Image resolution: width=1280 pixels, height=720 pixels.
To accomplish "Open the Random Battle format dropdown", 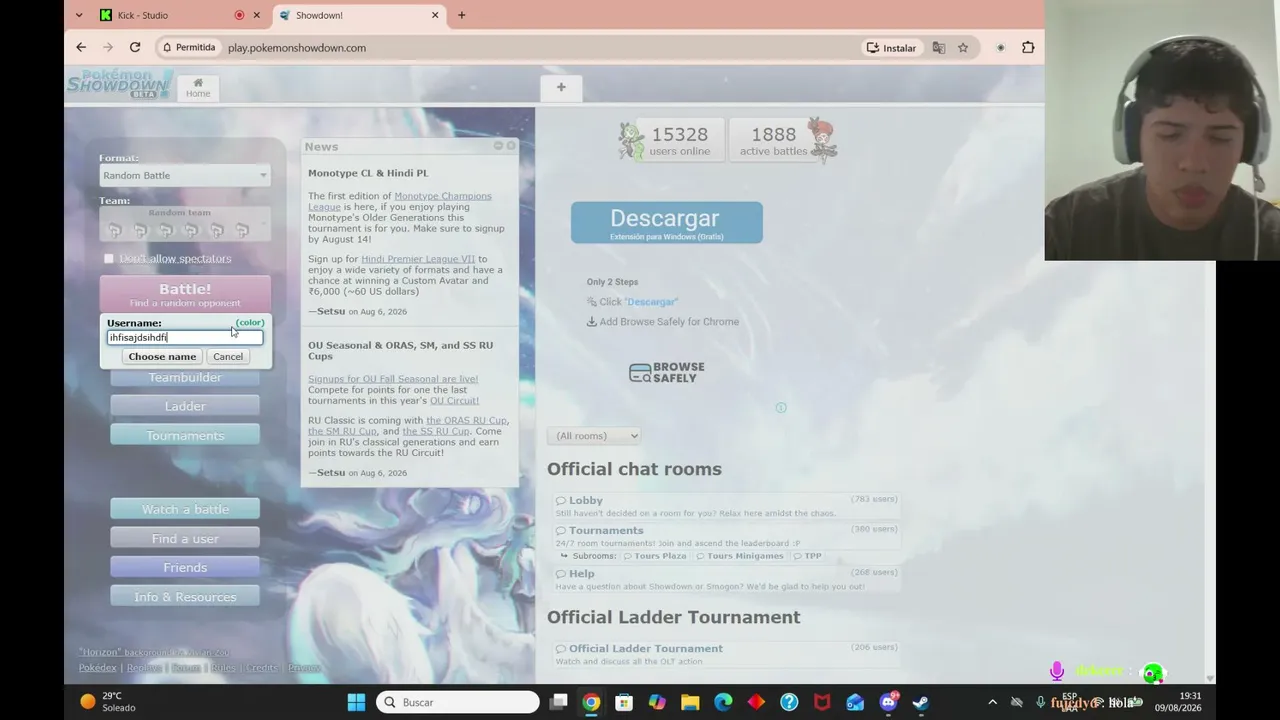I will pyautogui.click(x=185, y=175).
